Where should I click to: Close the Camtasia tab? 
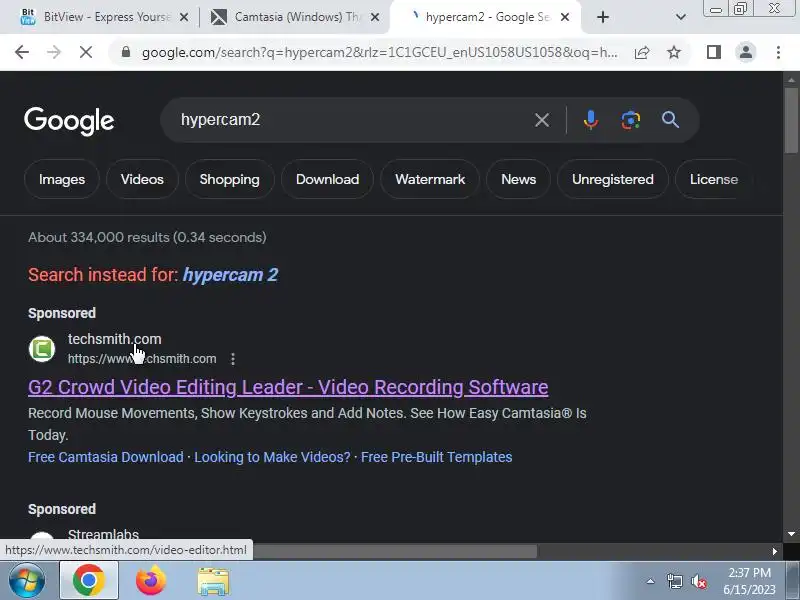(x=374, y=17)
